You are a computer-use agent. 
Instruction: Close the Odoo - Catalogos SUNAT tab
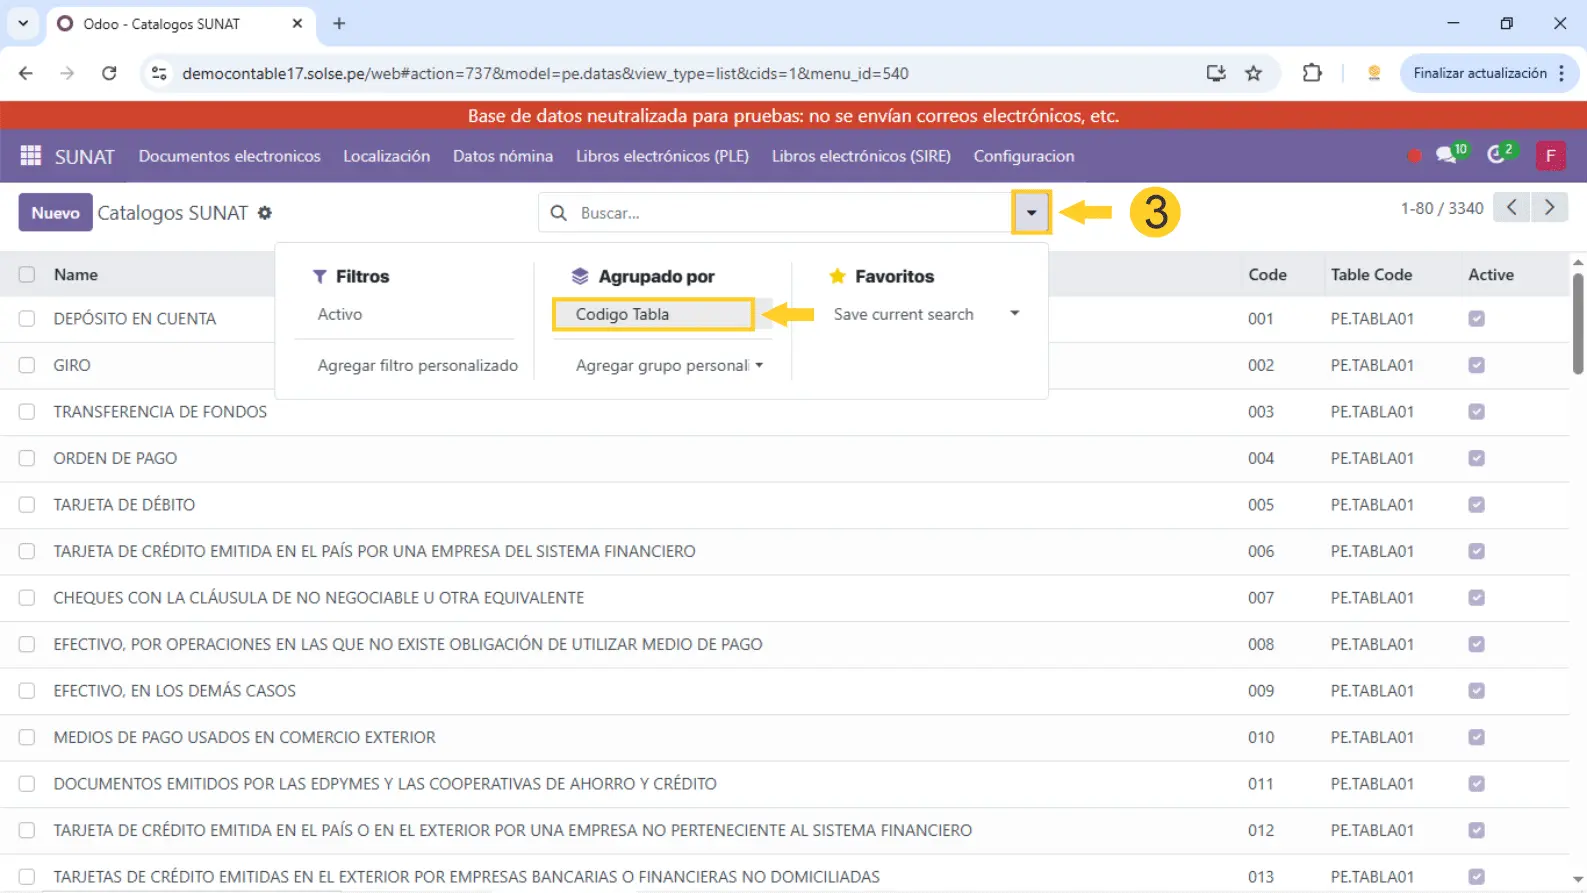(x=297, y=23)
